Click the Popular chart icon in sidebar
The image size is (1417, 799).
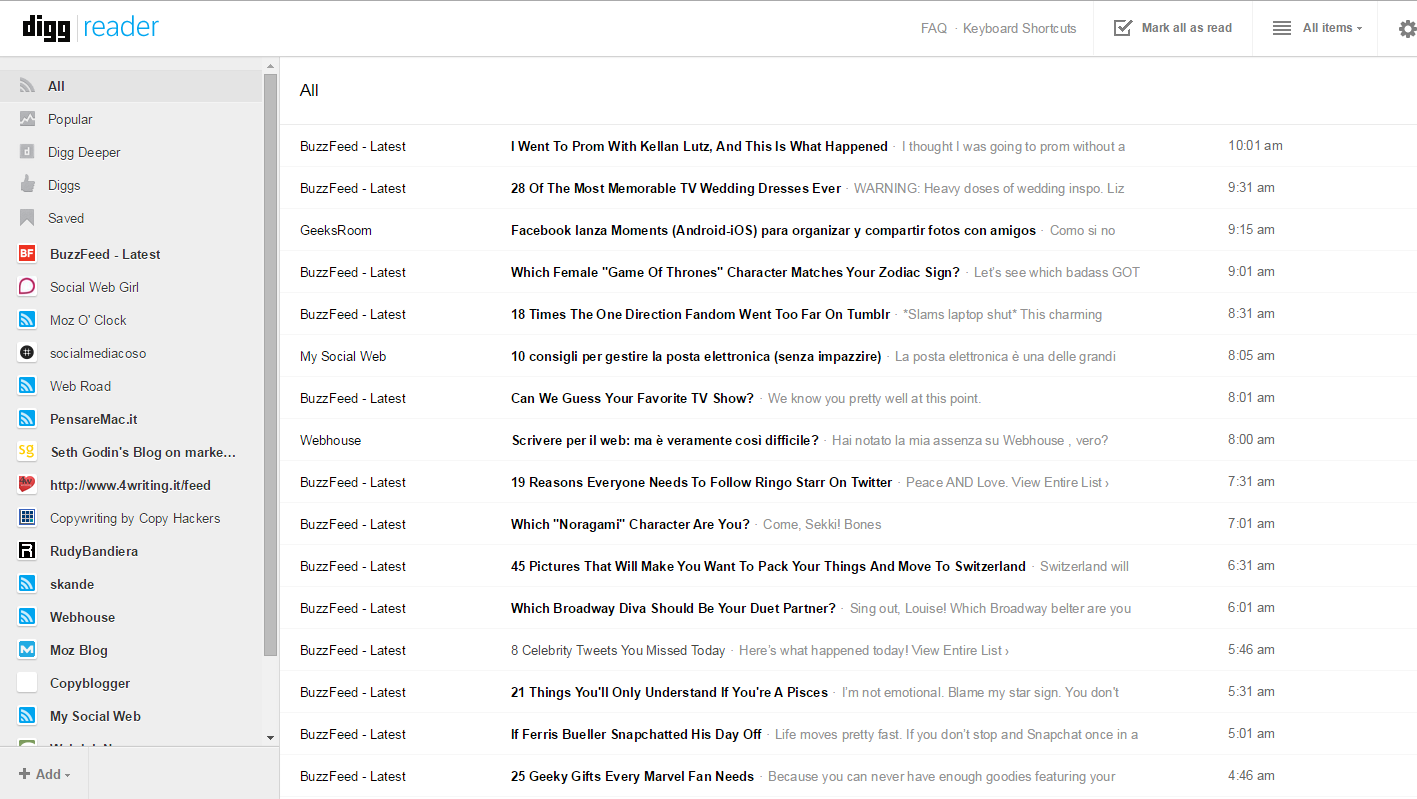pos(28,119)
